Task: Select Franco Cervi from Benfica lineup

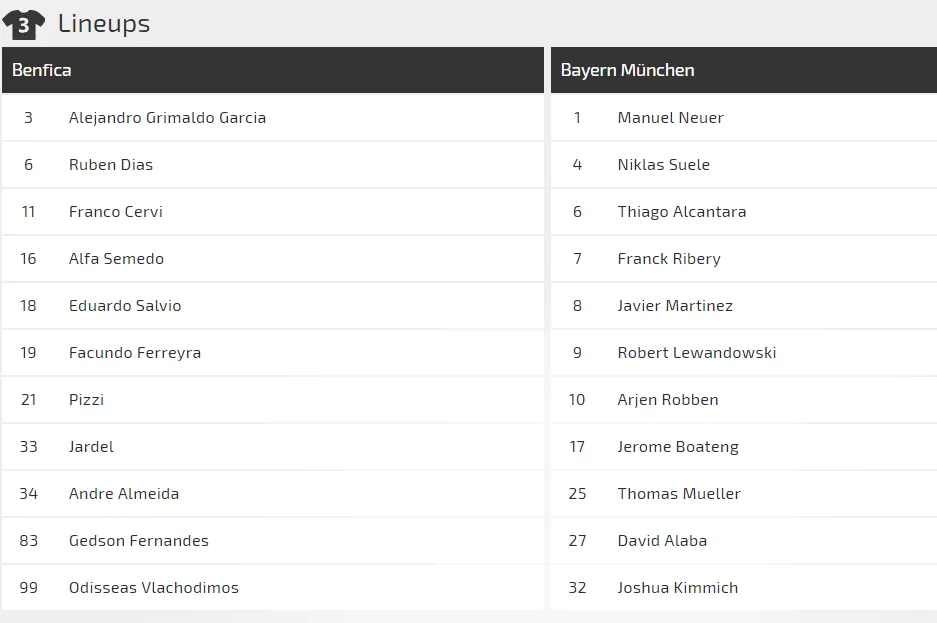Action: (x=116, y=211)
